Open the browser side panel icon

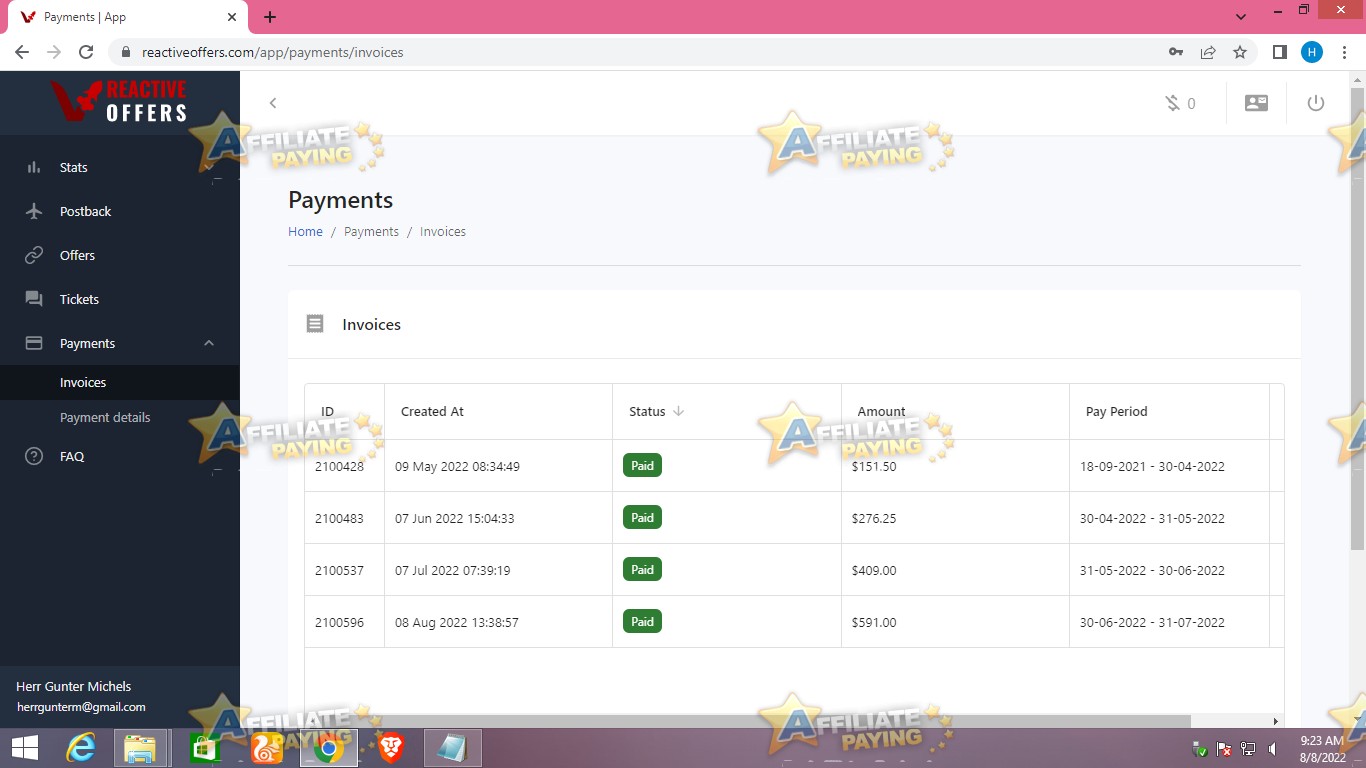coord(1279,52)
